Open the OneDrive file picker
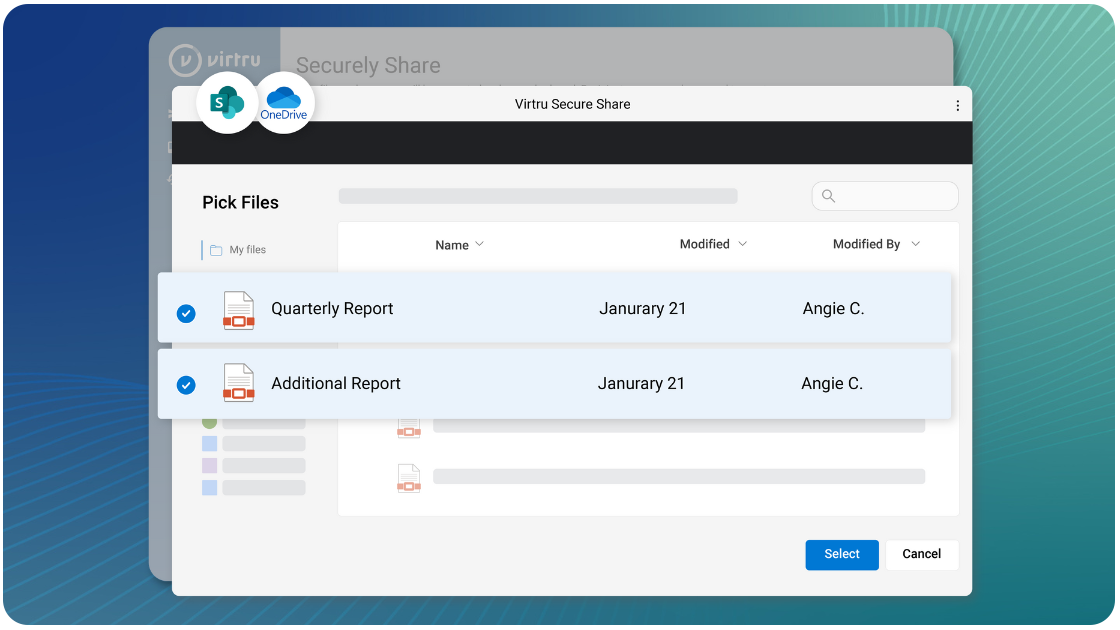1120x630 pixels. [284, 102]
